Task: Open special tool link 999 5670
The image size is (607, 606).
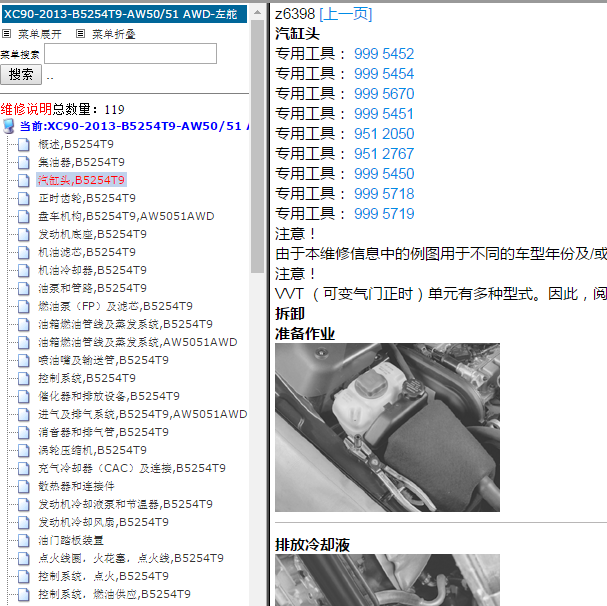Action: pos(384,94)
